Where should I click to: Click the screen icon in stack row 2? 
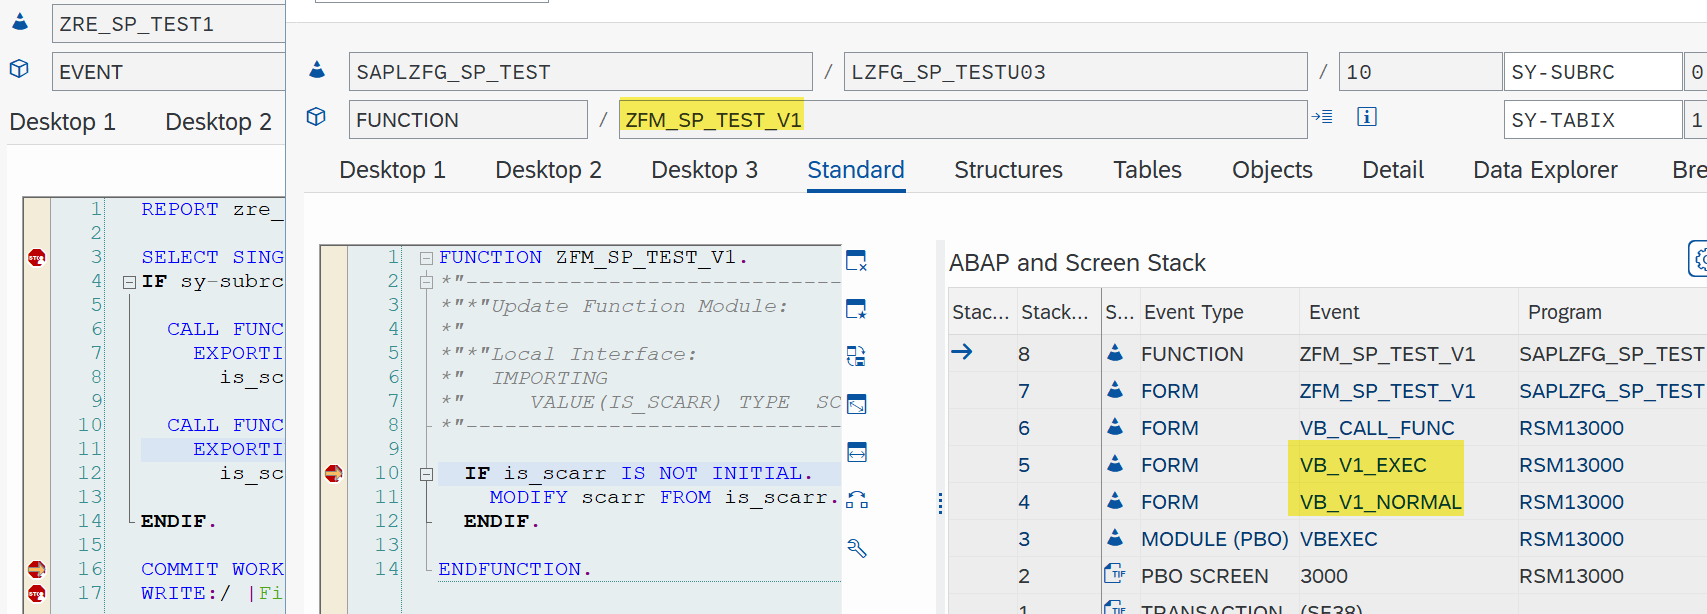[x=1115, y=574]
